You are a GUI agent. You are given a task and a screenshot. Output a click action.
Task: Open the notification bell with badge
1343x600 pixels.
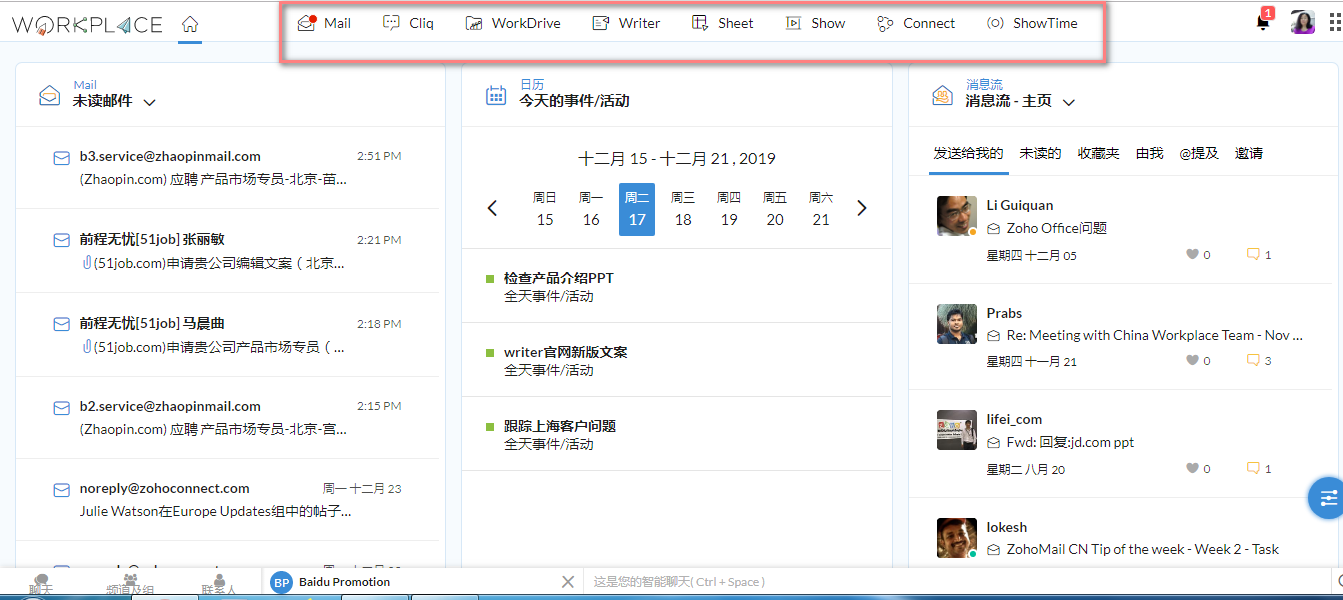click(1263, 23)
